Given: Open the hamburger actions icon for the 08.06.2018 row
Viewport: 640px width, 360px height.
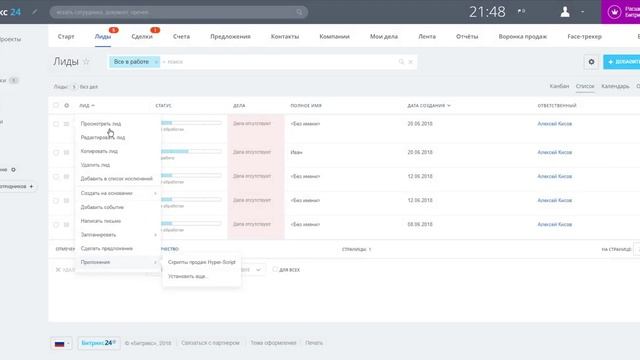Looking at the screenshot, I should 66,224.
